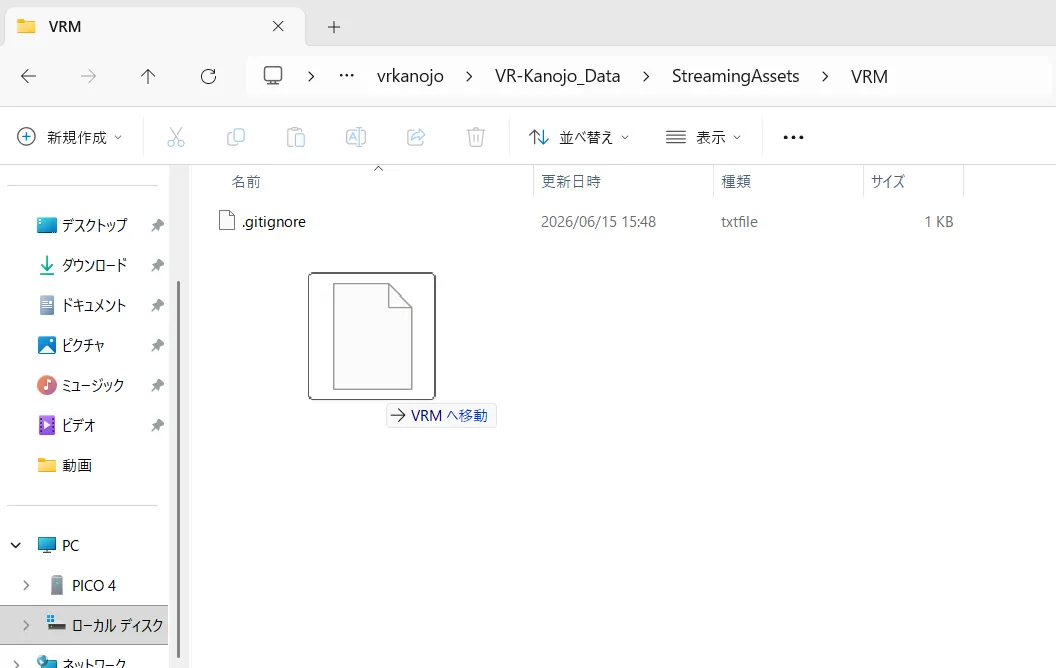
Task: Click the txtfile type cell
Action: click(739, 222)
